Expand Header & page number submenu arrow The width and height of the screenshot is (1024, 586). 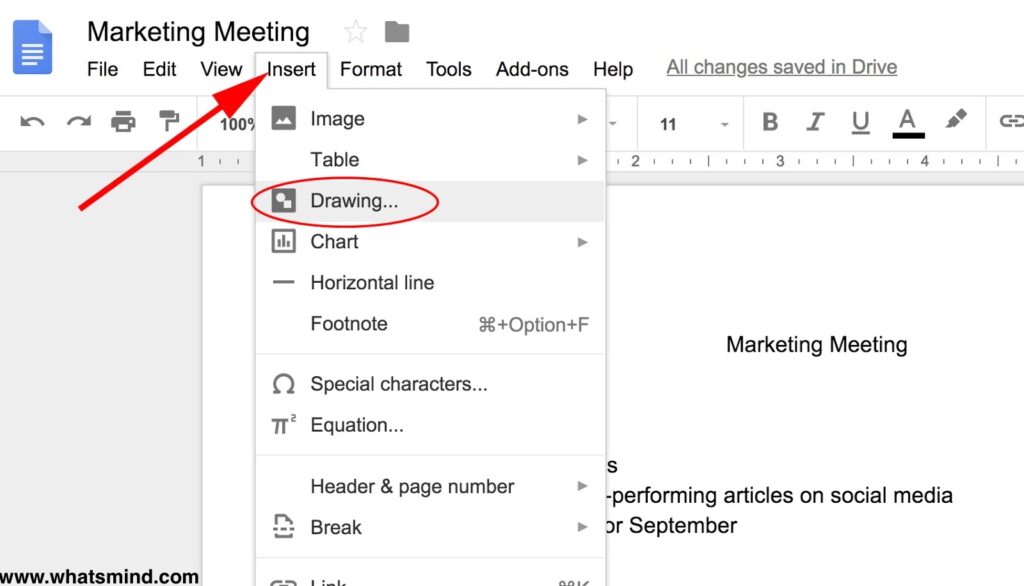point(583,486)
